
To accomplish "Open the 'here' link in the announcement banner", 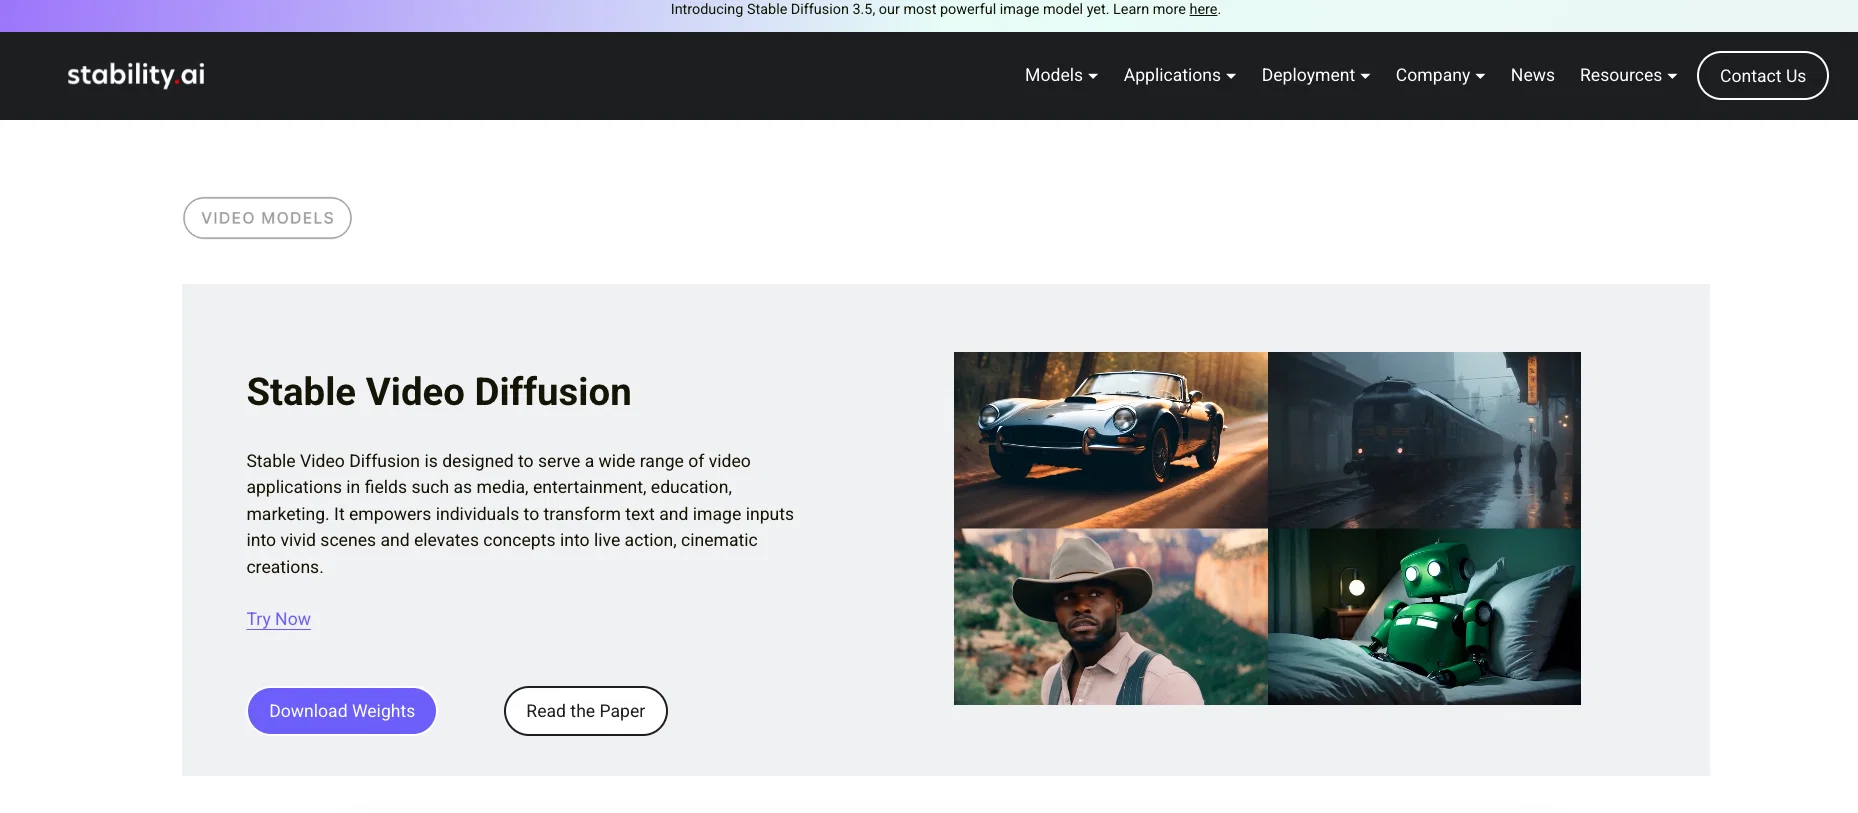I will 1203,9.
